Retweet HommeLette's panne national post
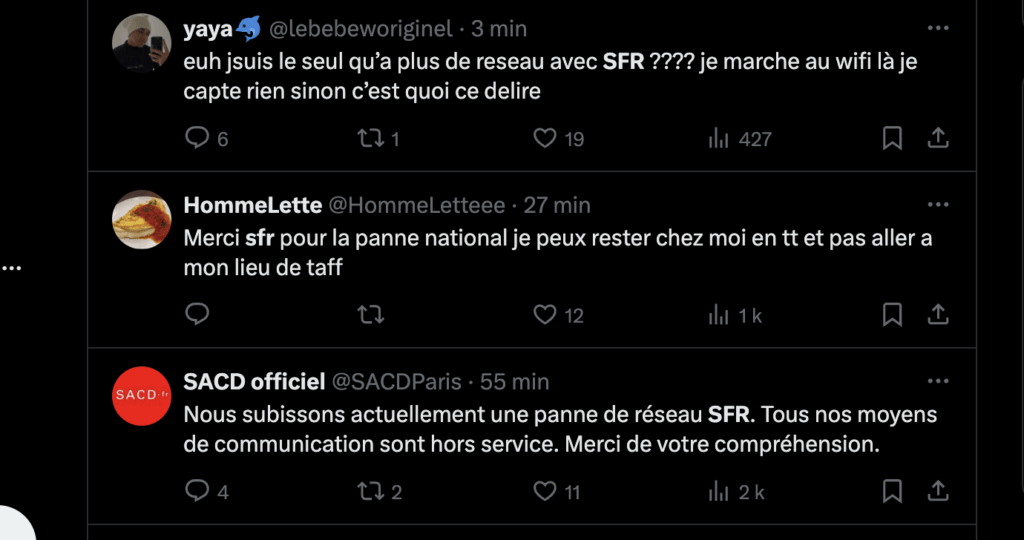Screen dimensions: 1024x540 coord(371,315)
